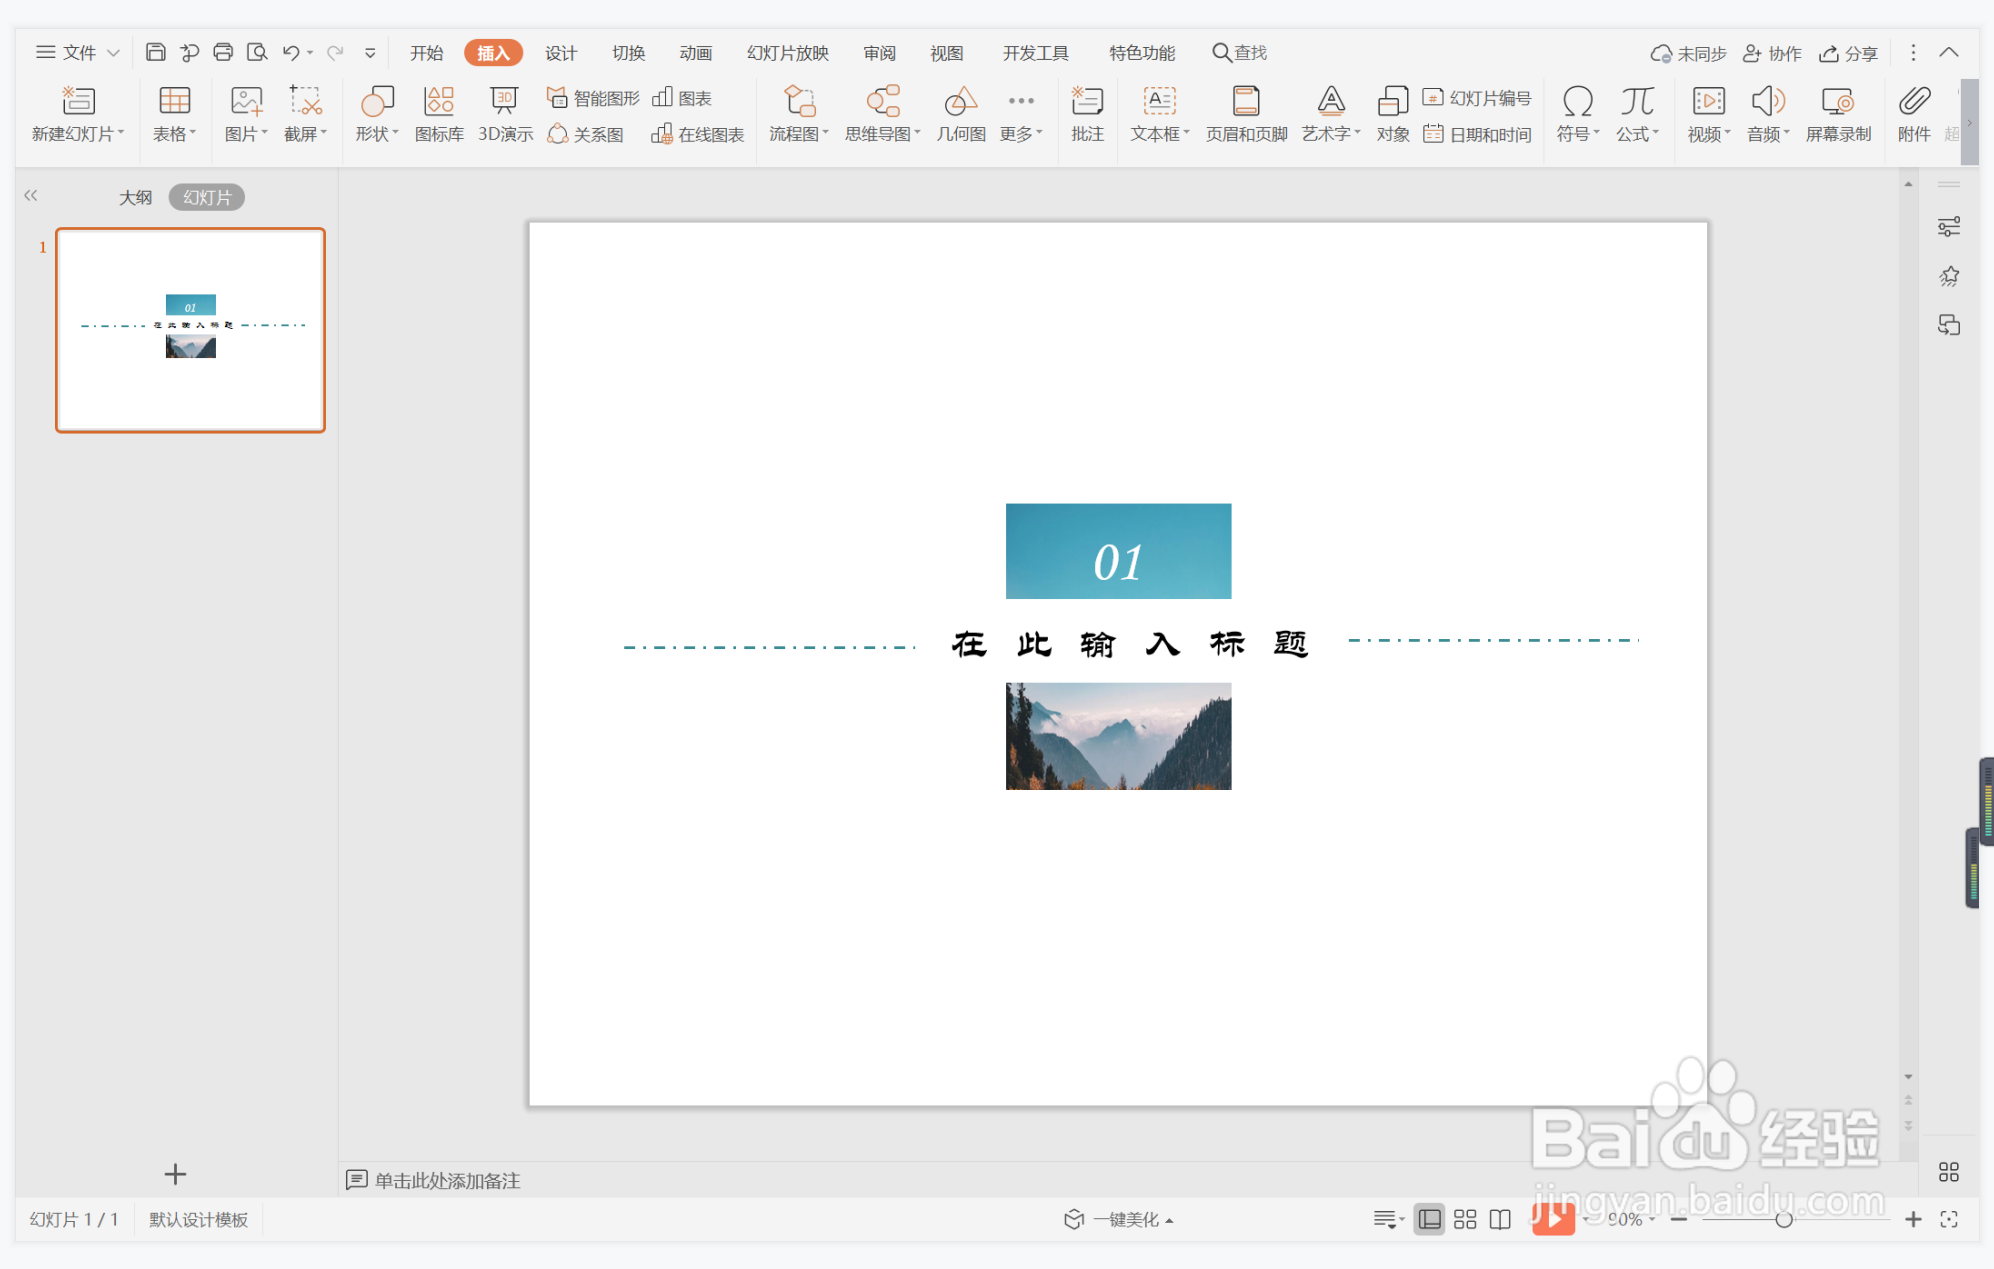
Task: Insert an Attachment (附件)
Action: point(1914,114)
